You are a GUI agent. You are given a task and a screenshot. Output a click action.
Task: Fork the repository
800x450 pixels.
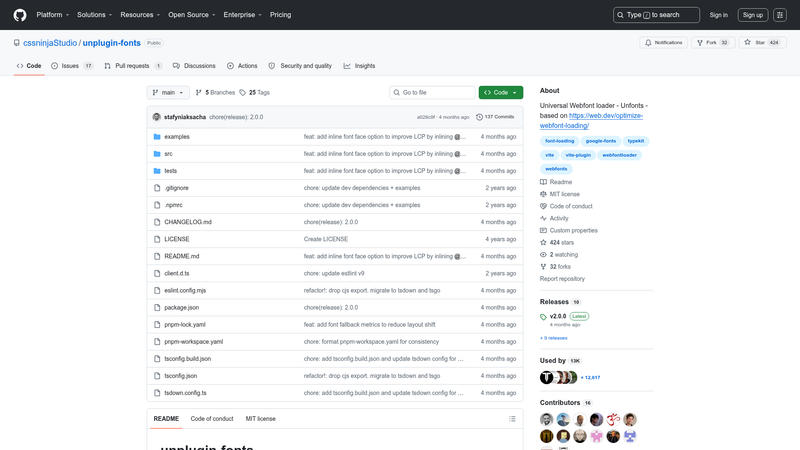click(713, 42)
